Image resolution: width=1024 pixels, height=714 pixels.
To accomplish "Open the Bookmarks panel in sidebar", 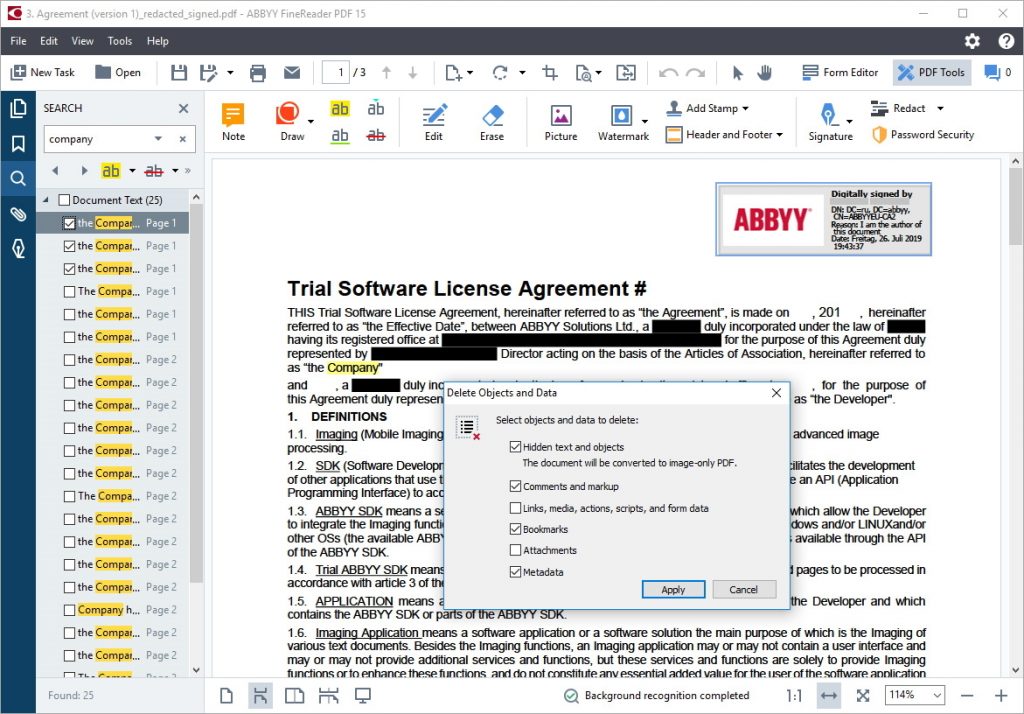I will pos(17,144).
